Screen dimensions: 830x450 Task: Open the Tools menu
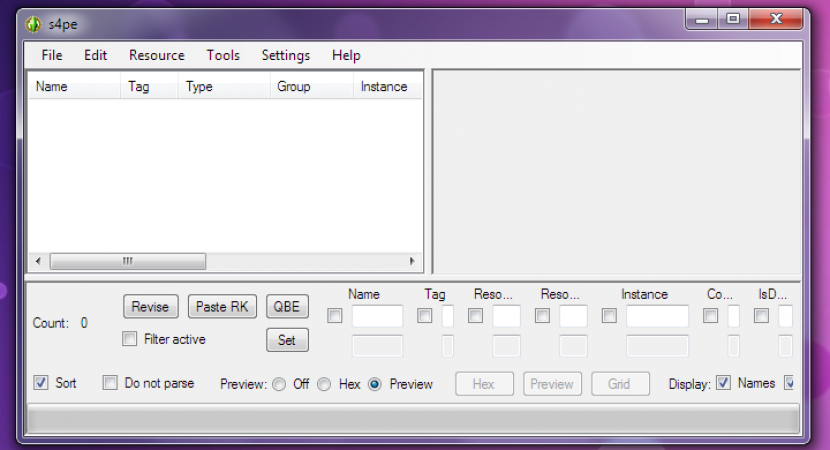[x=223, y=56]
